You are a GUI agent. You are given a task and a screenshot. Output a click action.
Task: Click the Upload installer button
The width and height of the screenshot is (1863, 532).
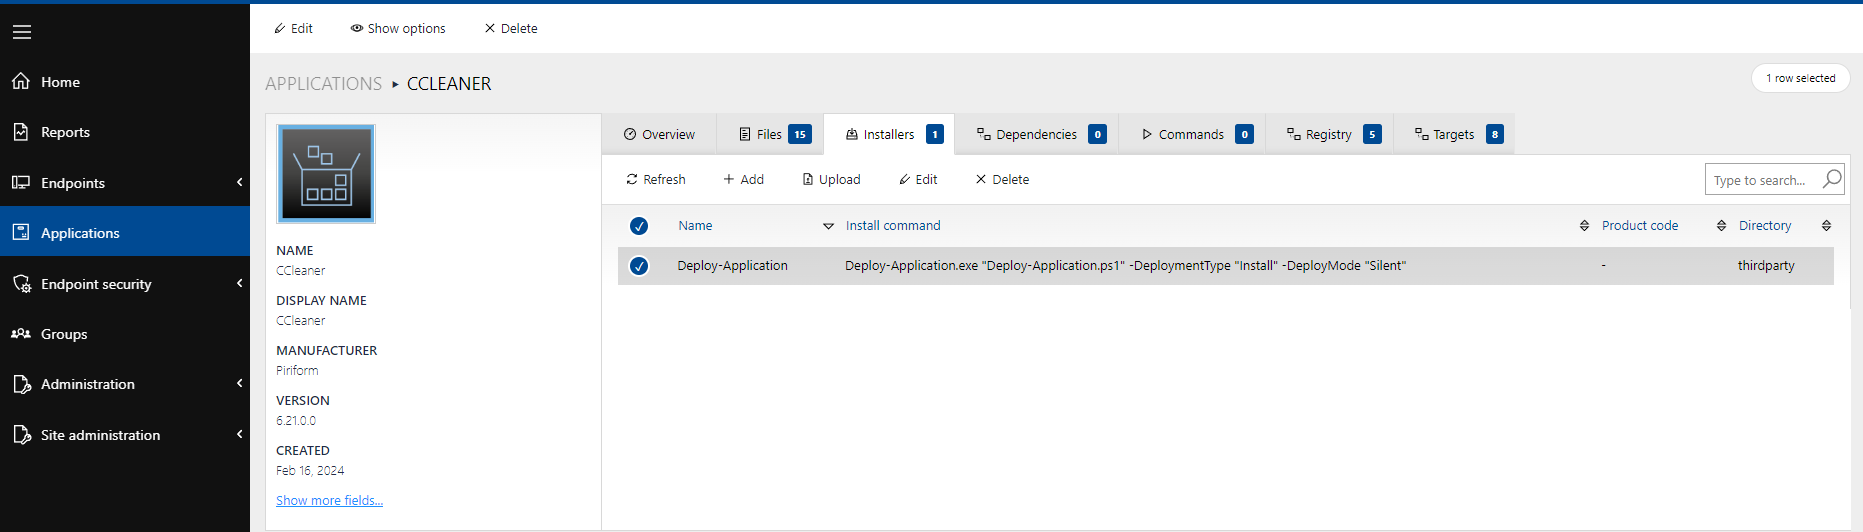831,179
